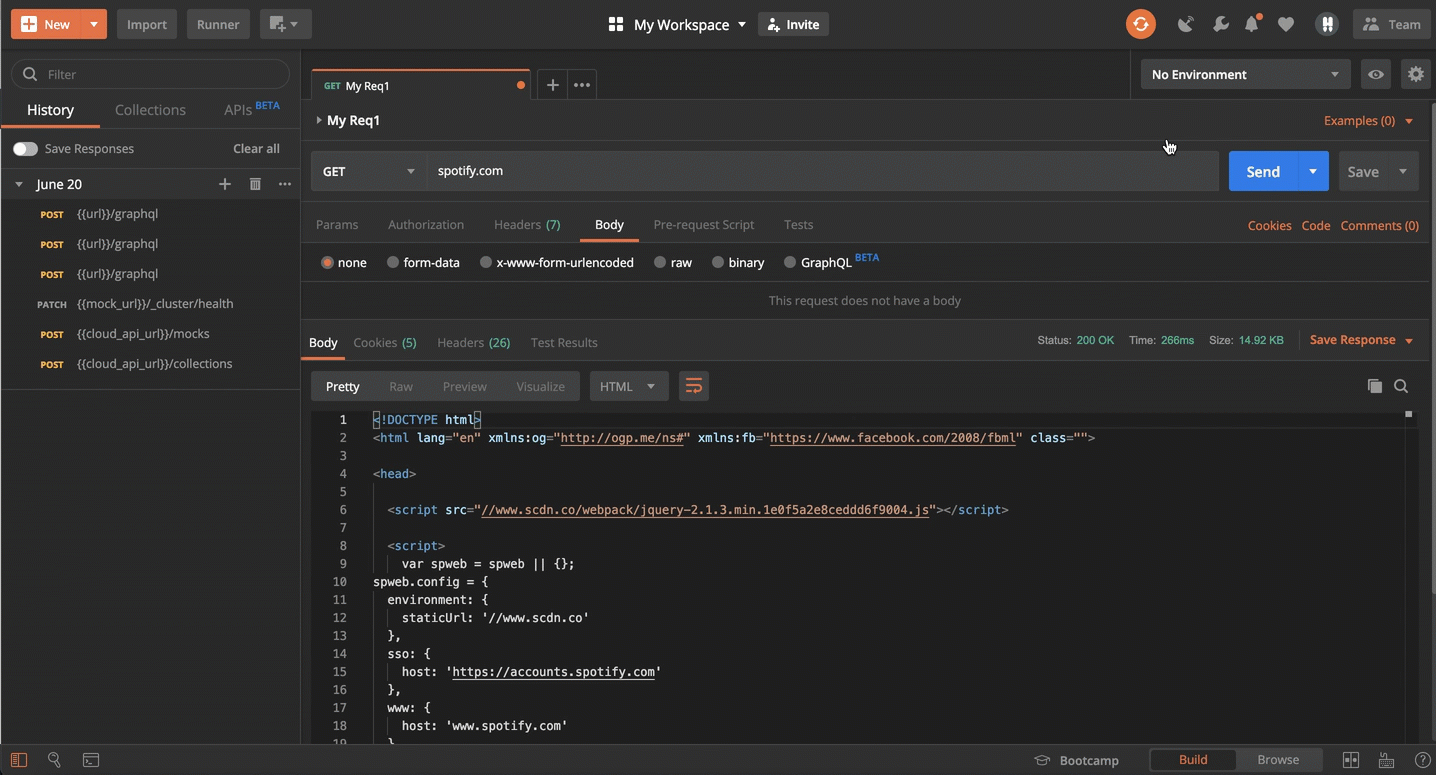Toggle line wrap in response viewer
Screen dimensions: 1436x775
point(694,386)
